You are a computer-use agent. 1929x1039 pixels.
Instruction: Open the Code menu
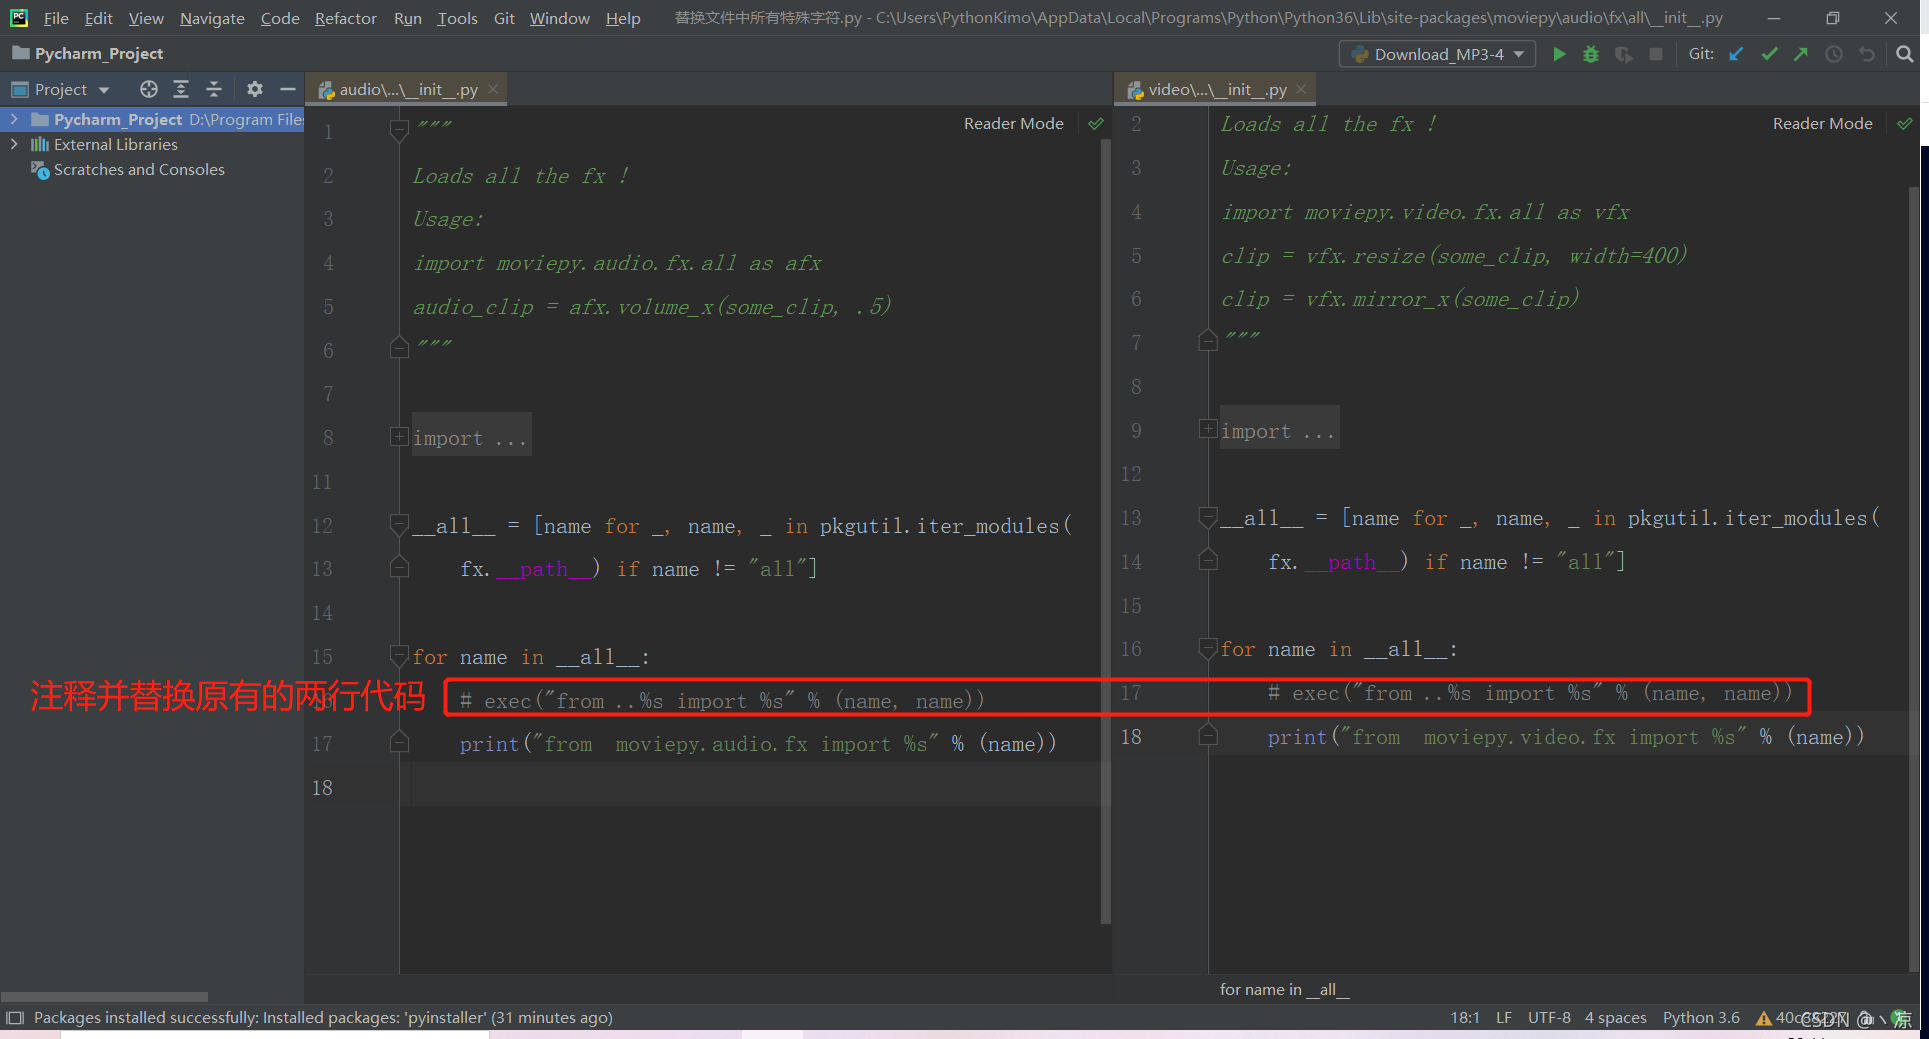(x=280, y=18)
